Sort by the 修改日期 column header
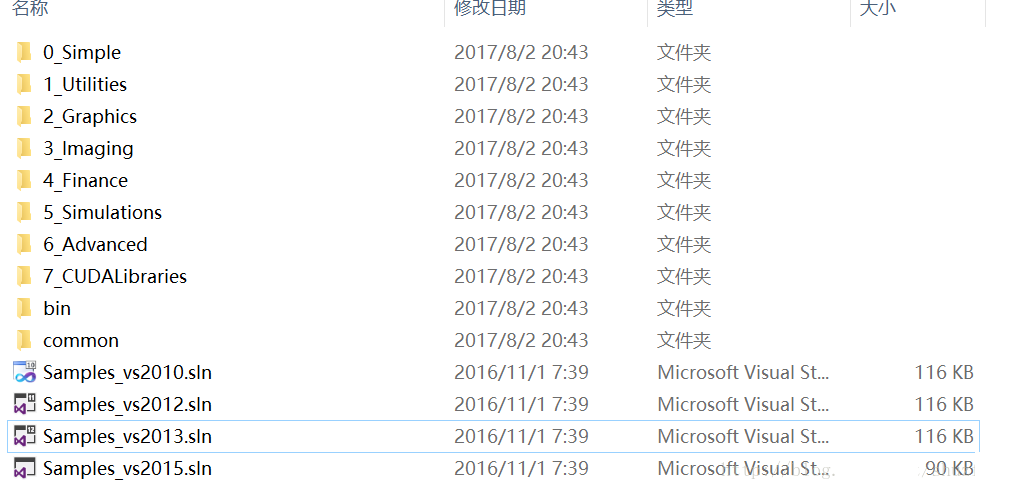Image resolution: width=1013 pixels, height=490 pixels. point(490,8)
